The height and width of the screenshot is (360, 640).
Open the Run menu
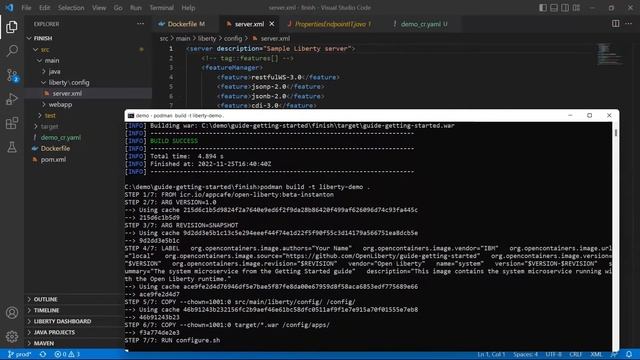[136, 8]
